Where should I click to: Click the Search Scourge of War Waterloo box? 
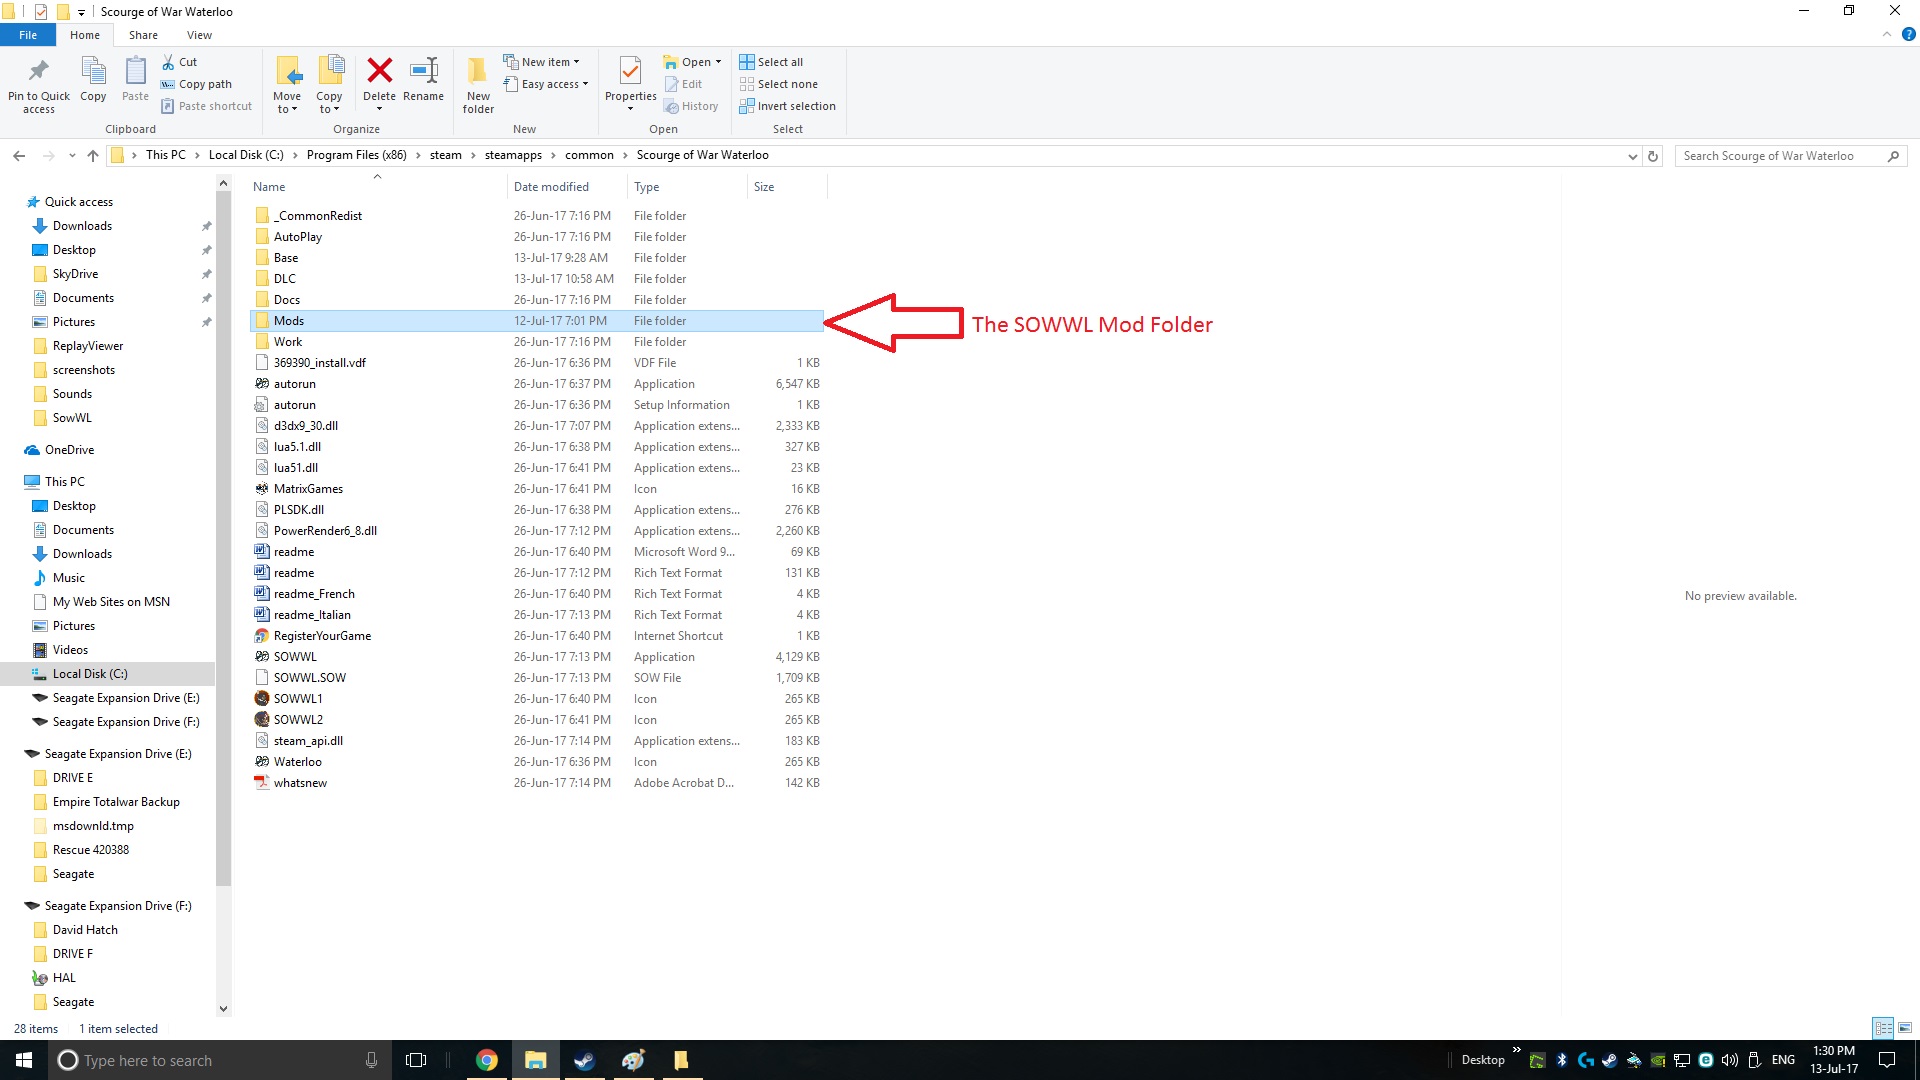click(x=1780, y=156)
